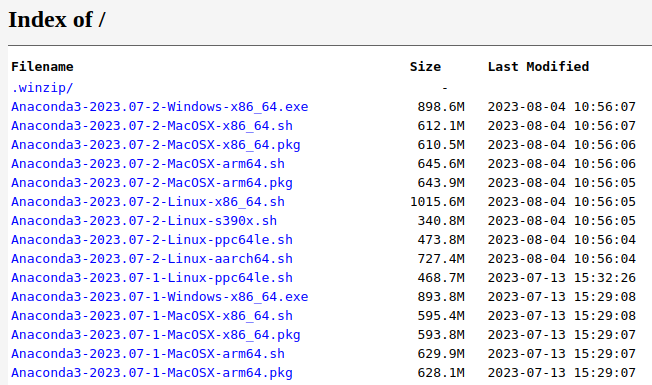
Task: Select the 595.4M size value
Action: (x=441, y=316)
